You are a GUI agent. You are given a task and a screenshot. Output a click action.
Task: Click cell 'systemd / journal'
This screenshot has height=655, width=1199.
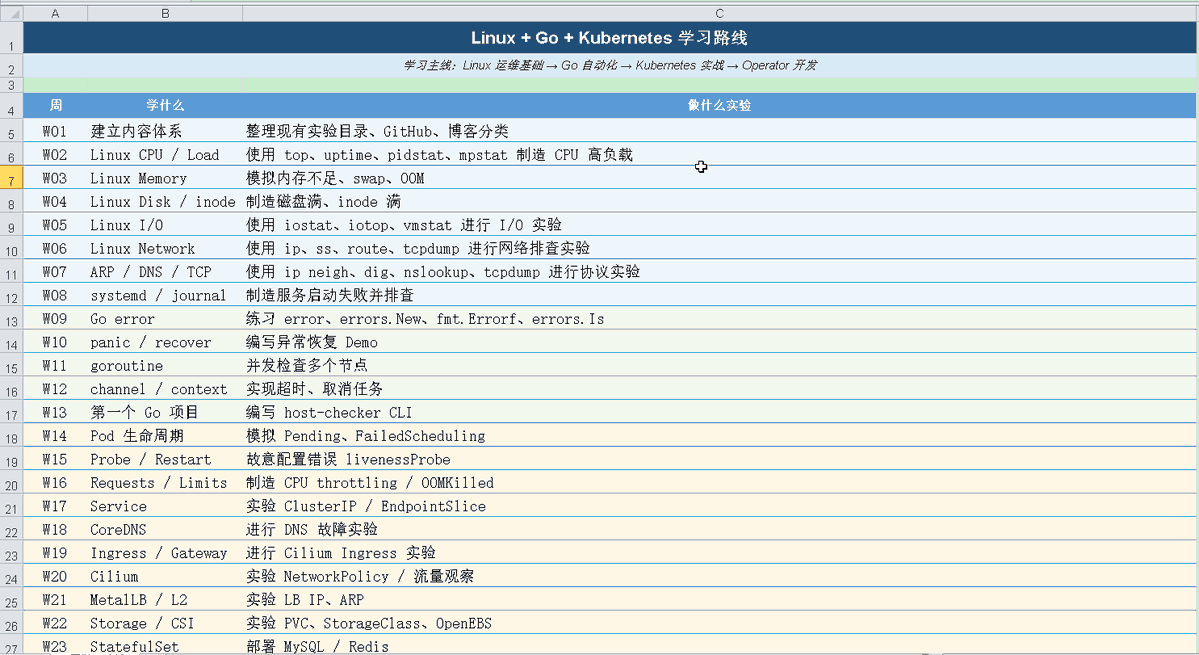tap(165, 295)
